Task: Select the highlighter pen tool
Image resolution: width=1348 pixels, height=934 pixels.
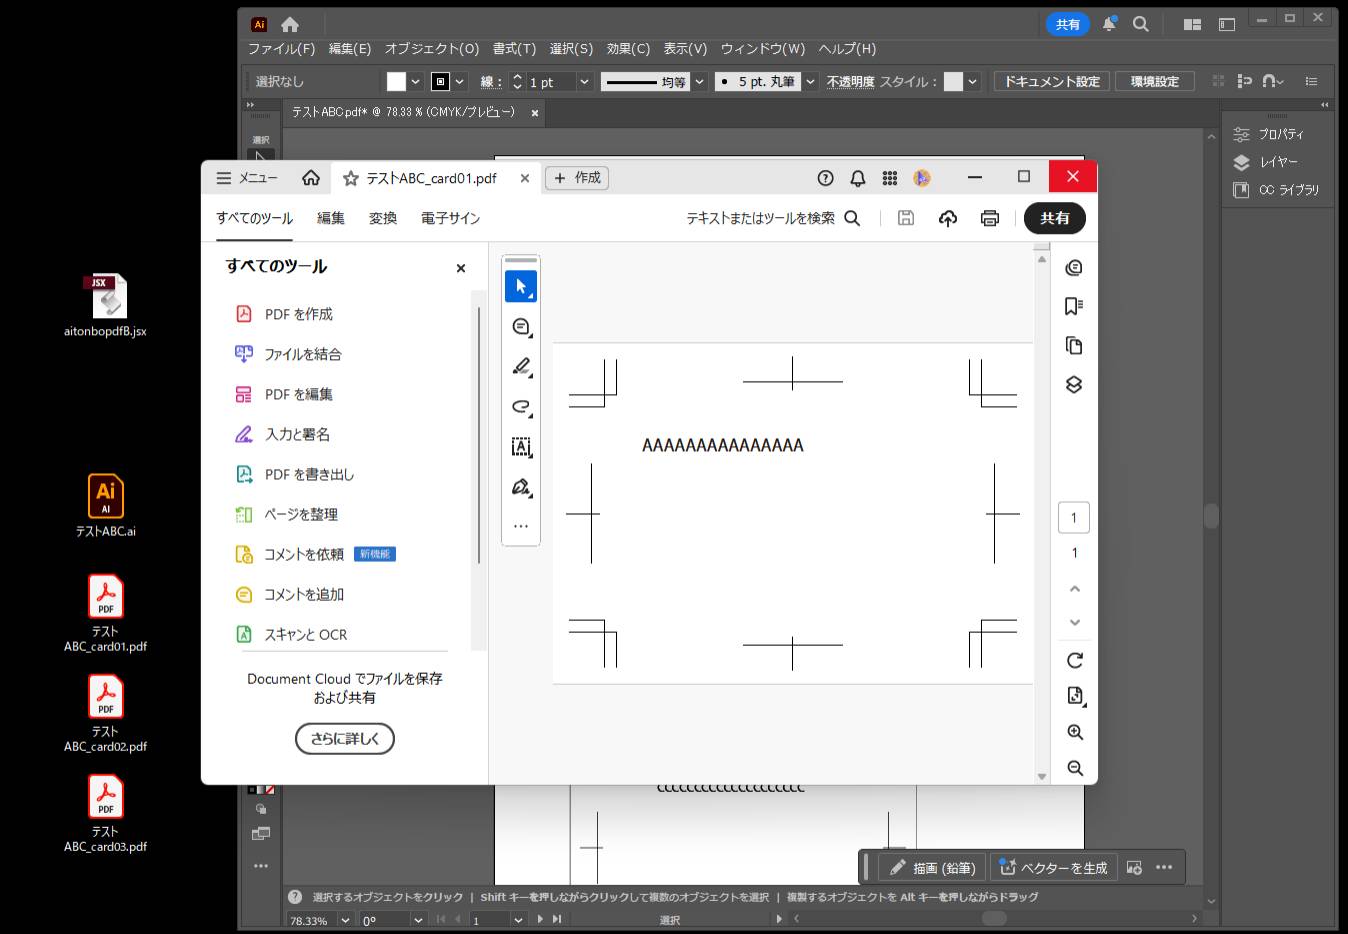Action: [520, 367]
